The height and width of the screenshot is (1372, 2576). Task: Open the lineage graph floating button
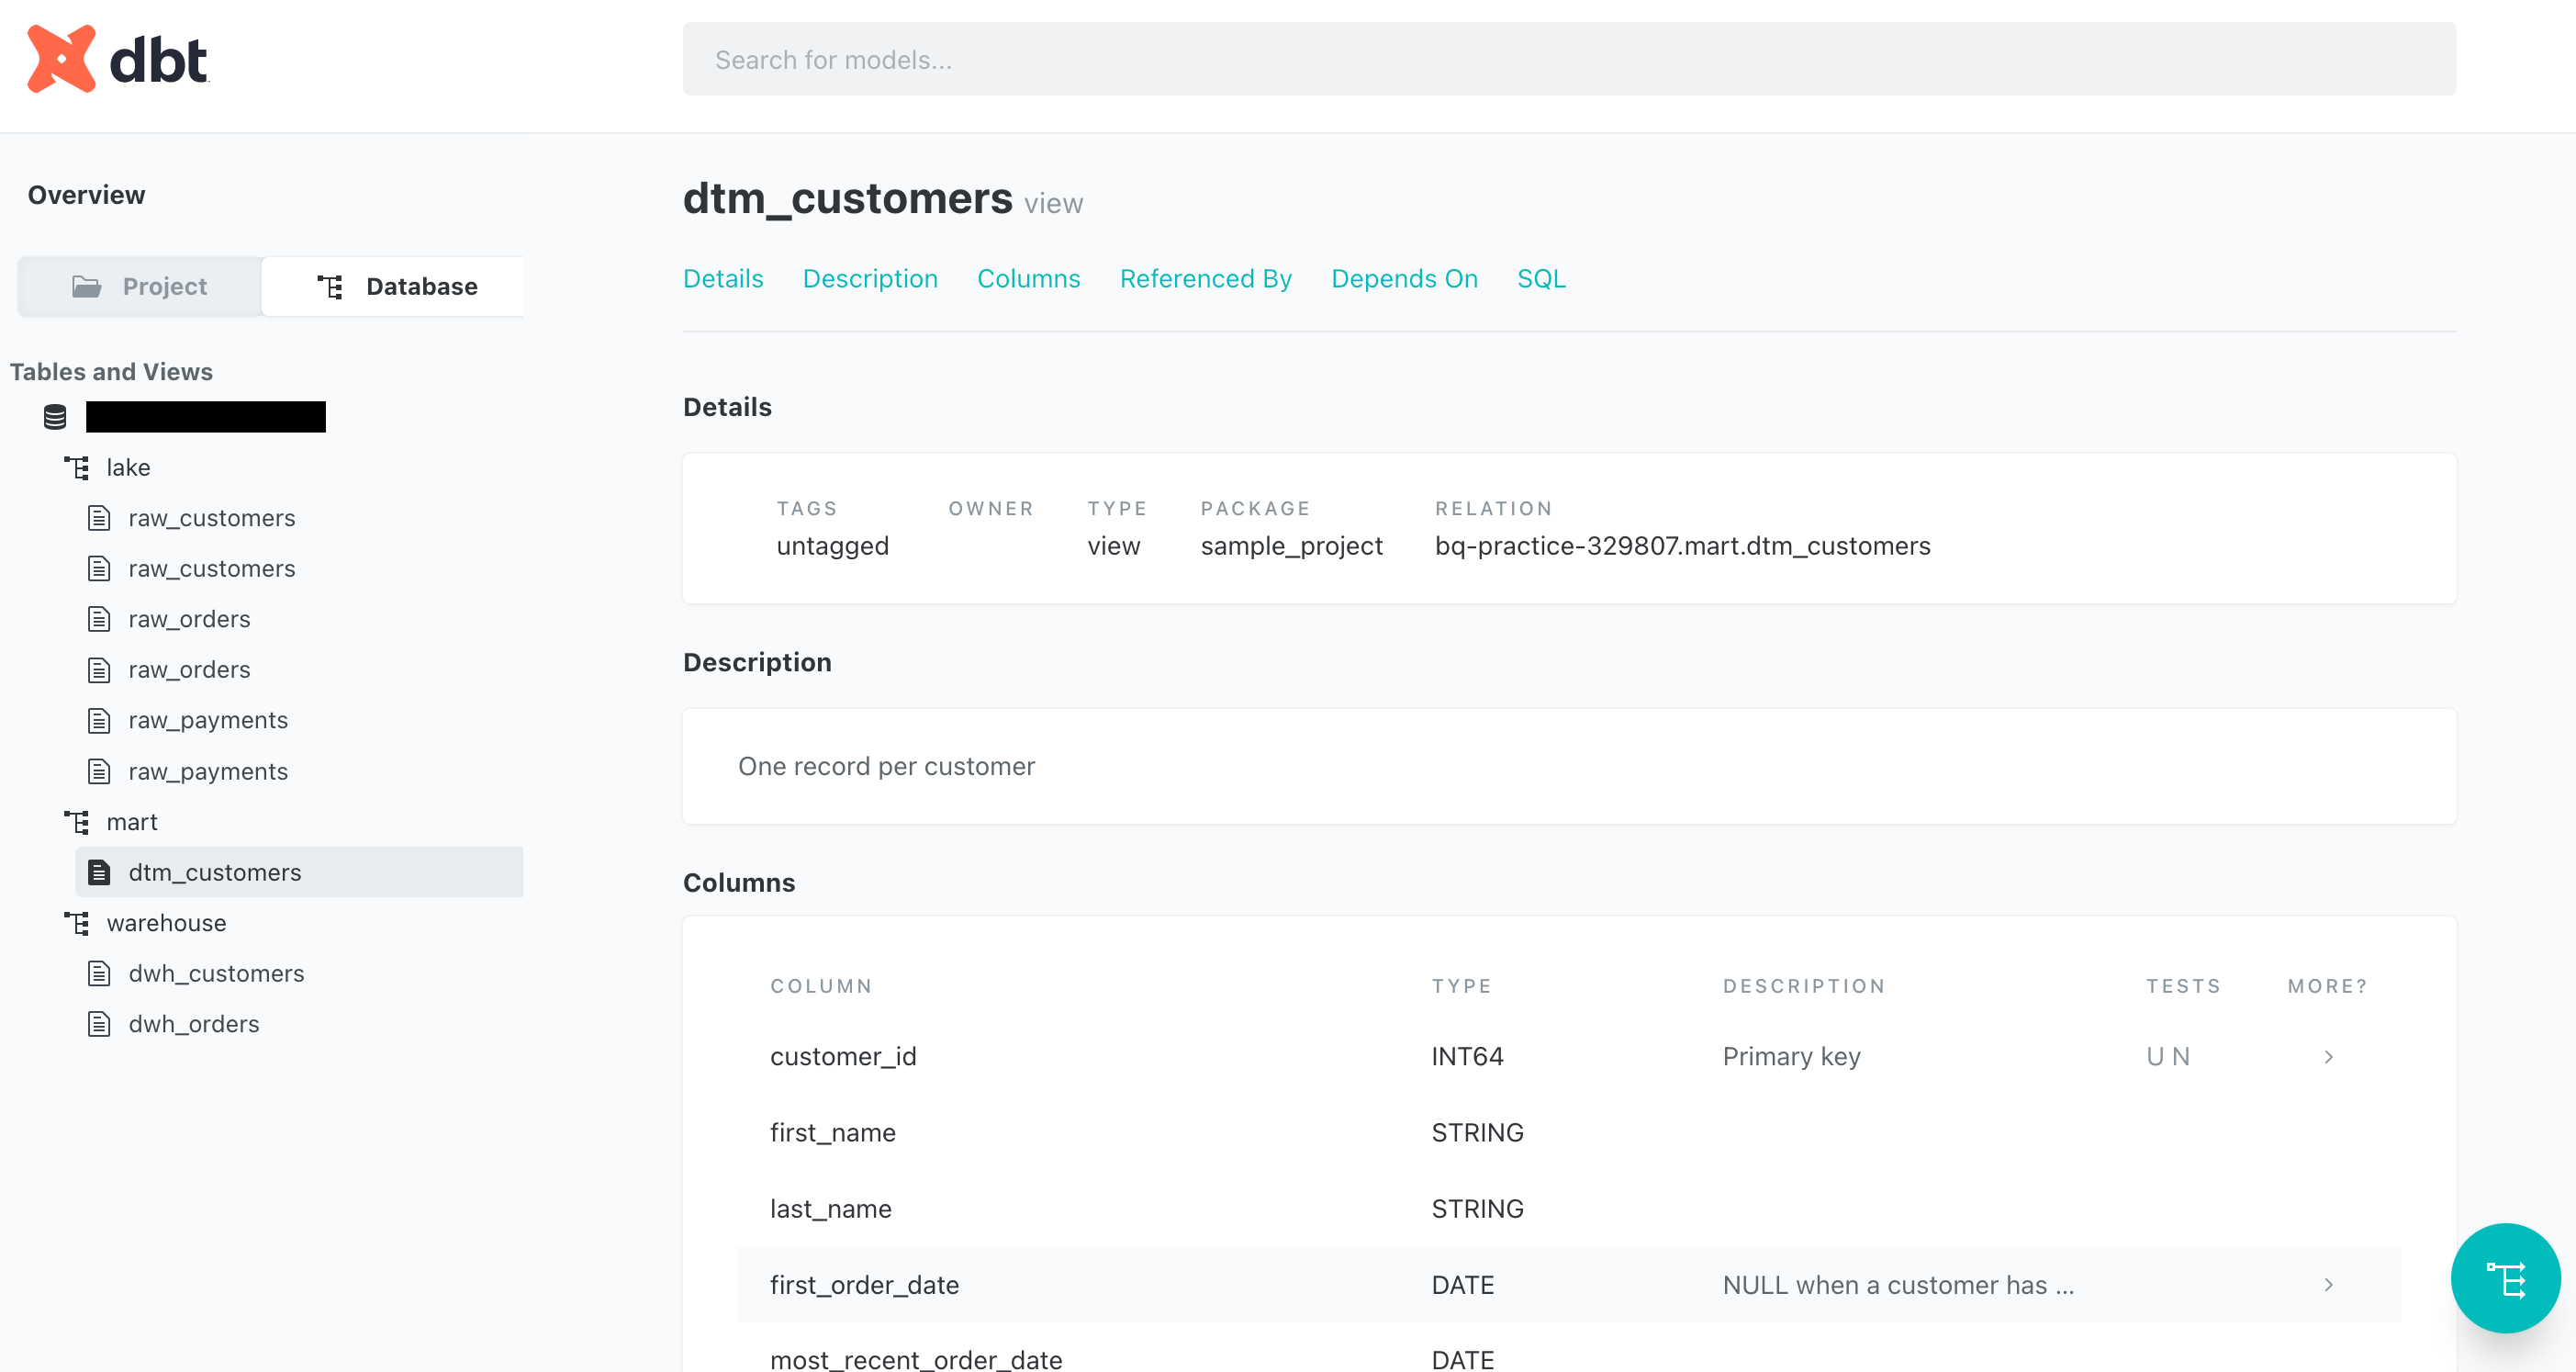click(2505, 1278)
